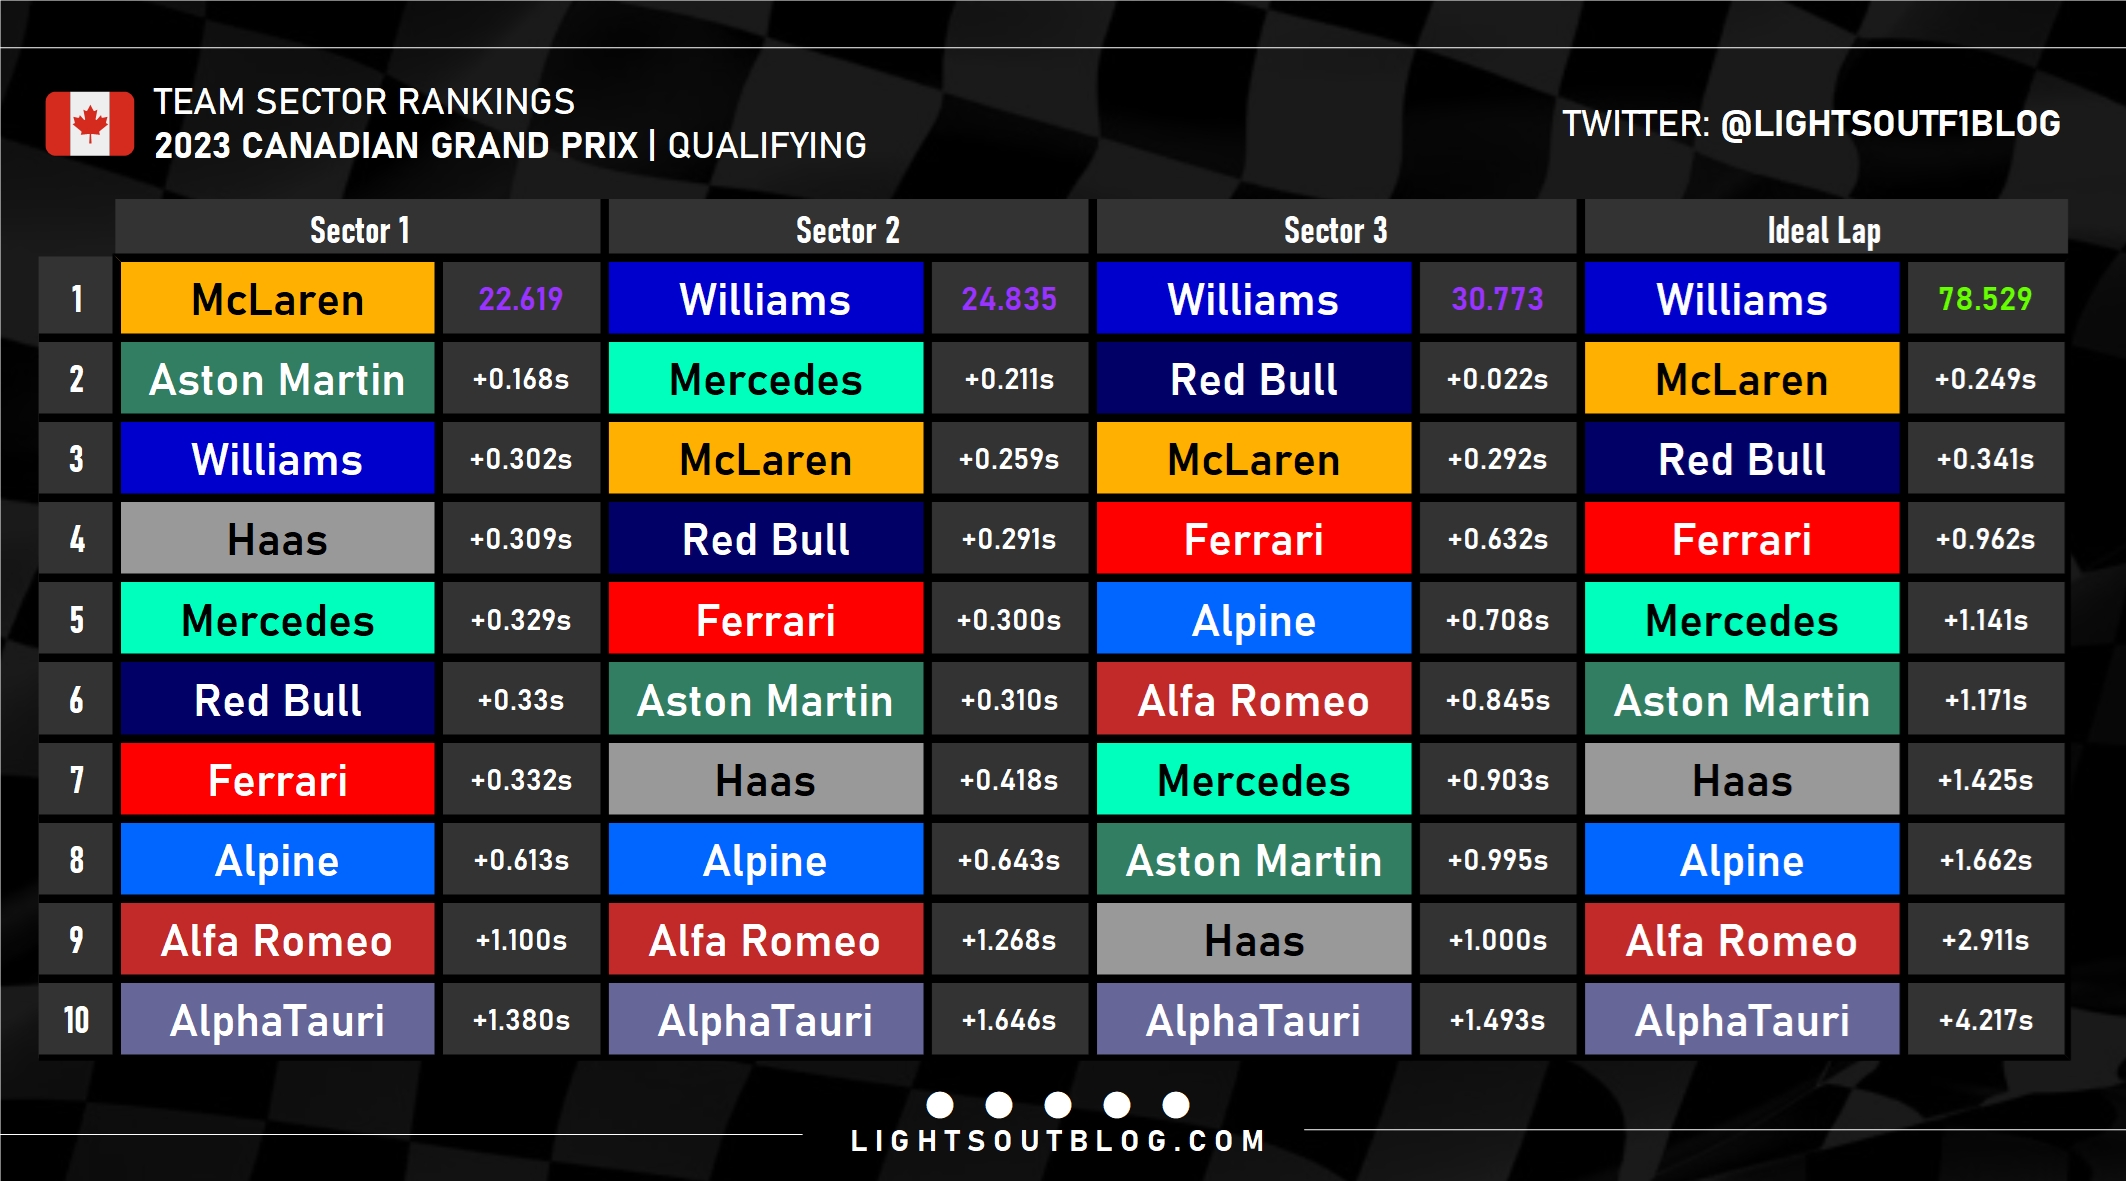
Task: Visit the LIGHTSOUTBLOG.COM footer link
Action: [1058, 1141]
